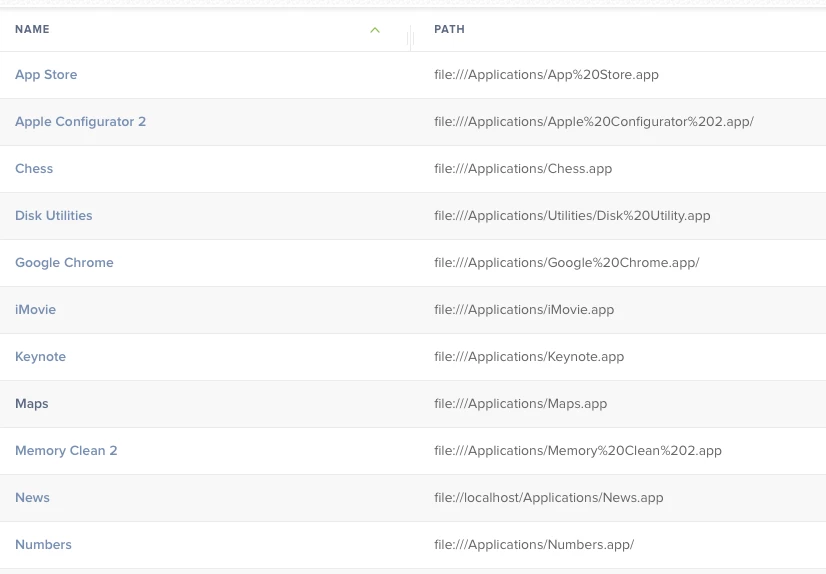Viewport: 826px width, 574px height.
Task: Click the Chess.app file path cell
Action: 523,169
